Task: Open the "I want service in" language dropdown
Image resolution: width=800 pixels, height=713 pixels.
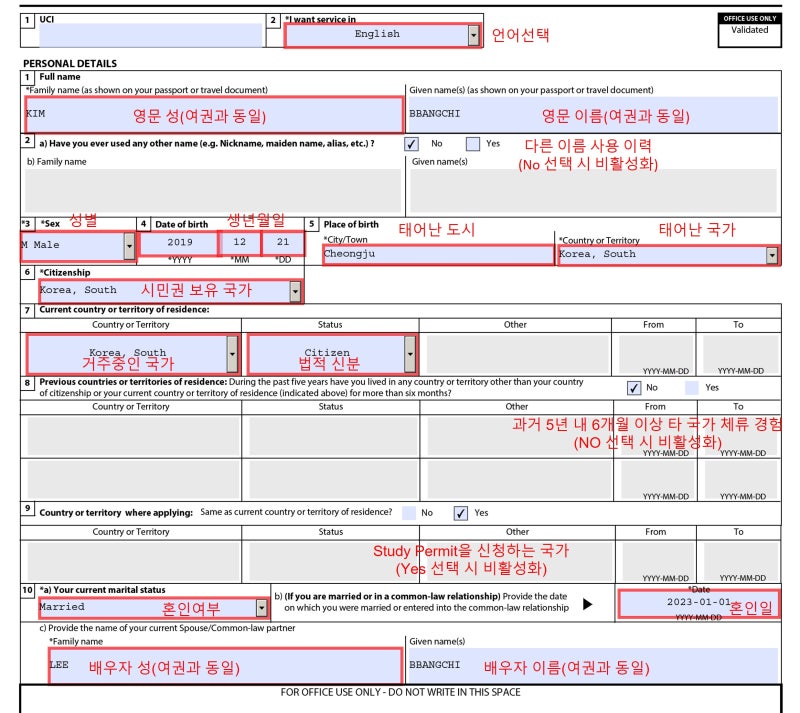Action: tap(472, 33)
